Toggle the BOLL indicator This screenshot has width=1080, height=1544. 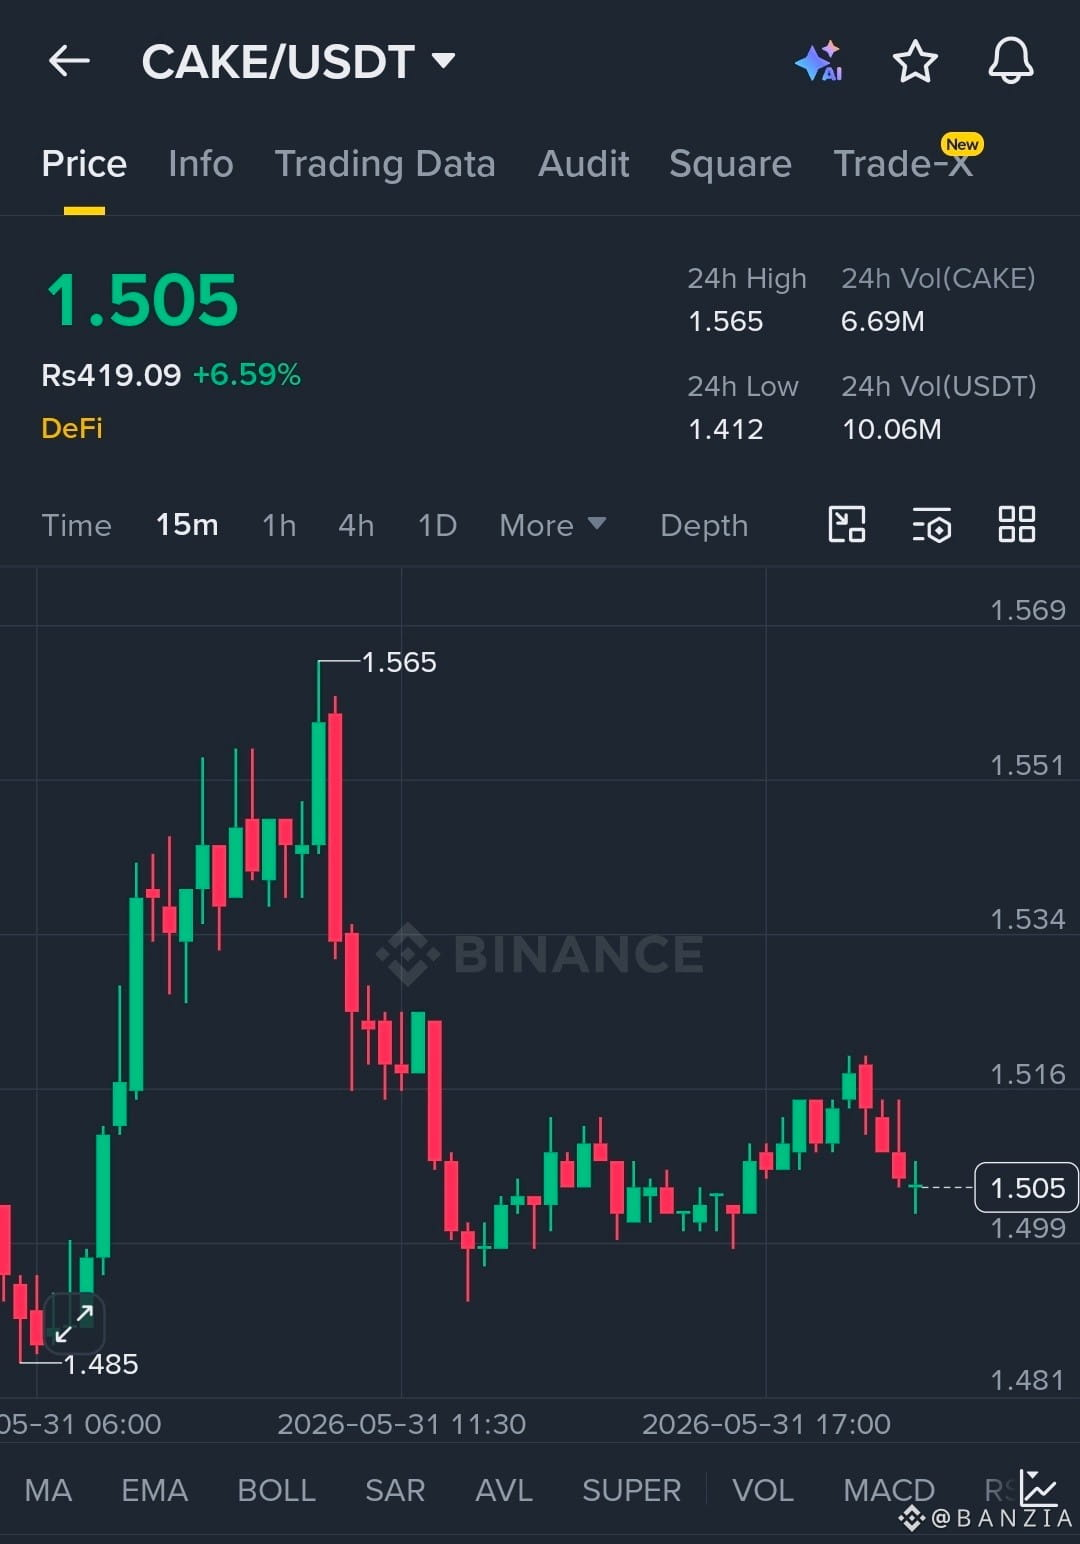point(276,1490)
